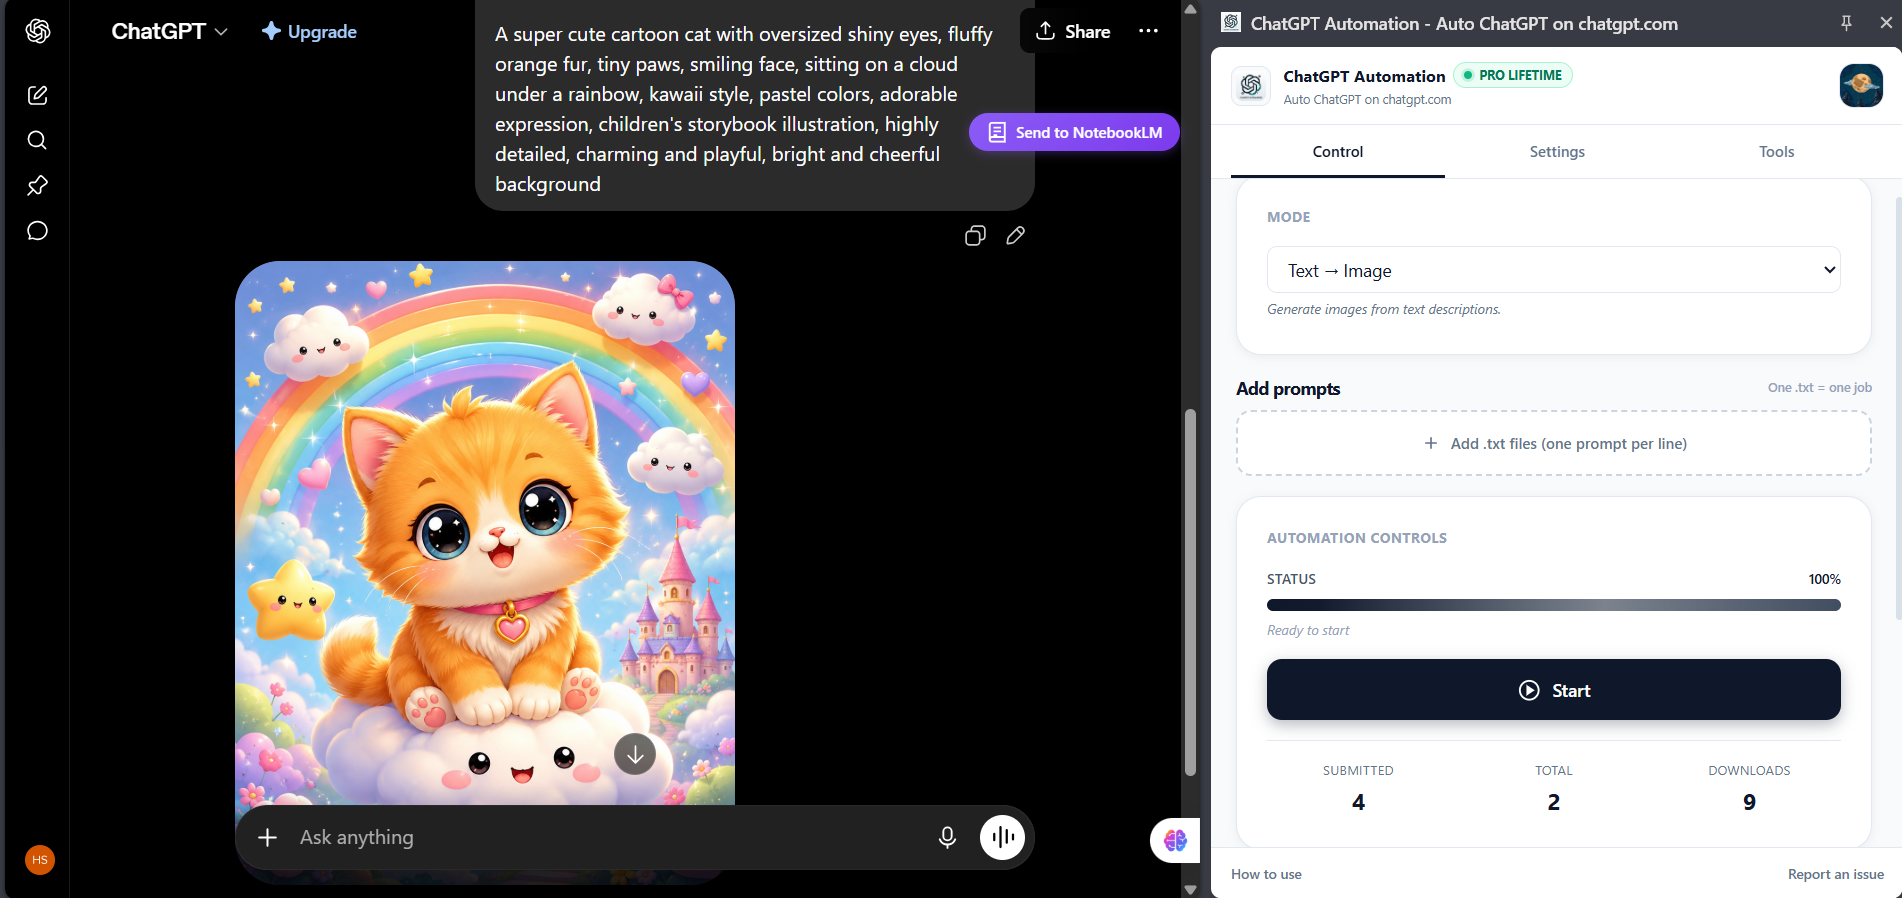Switch to the Control tab
The width and height of the screenshot is (1902, 898).
tap(1338, 152)
